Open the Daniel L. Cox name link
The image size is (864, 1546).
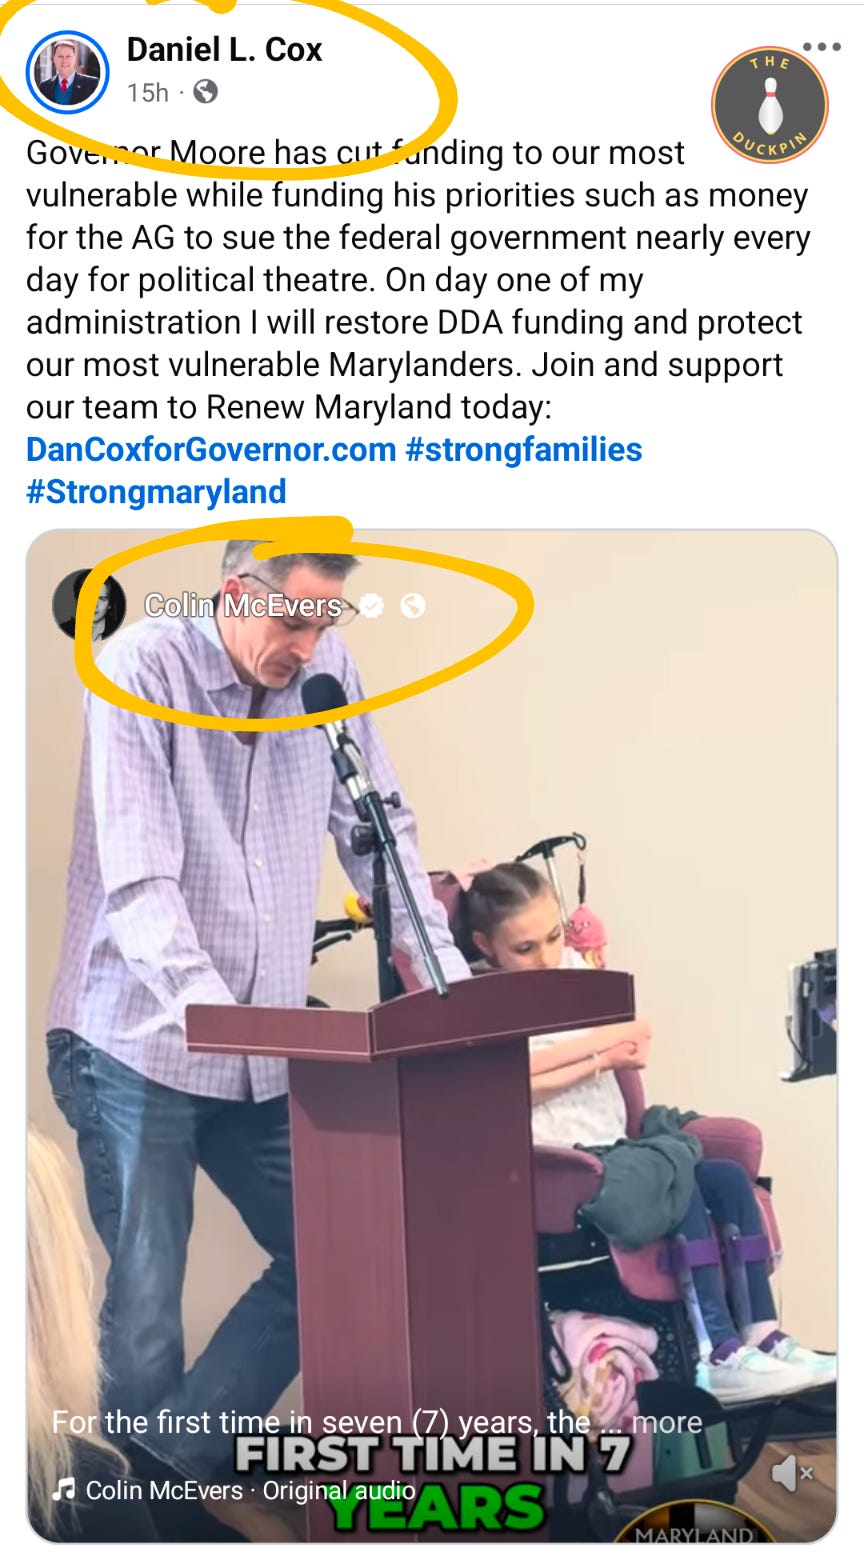(225, 49)
